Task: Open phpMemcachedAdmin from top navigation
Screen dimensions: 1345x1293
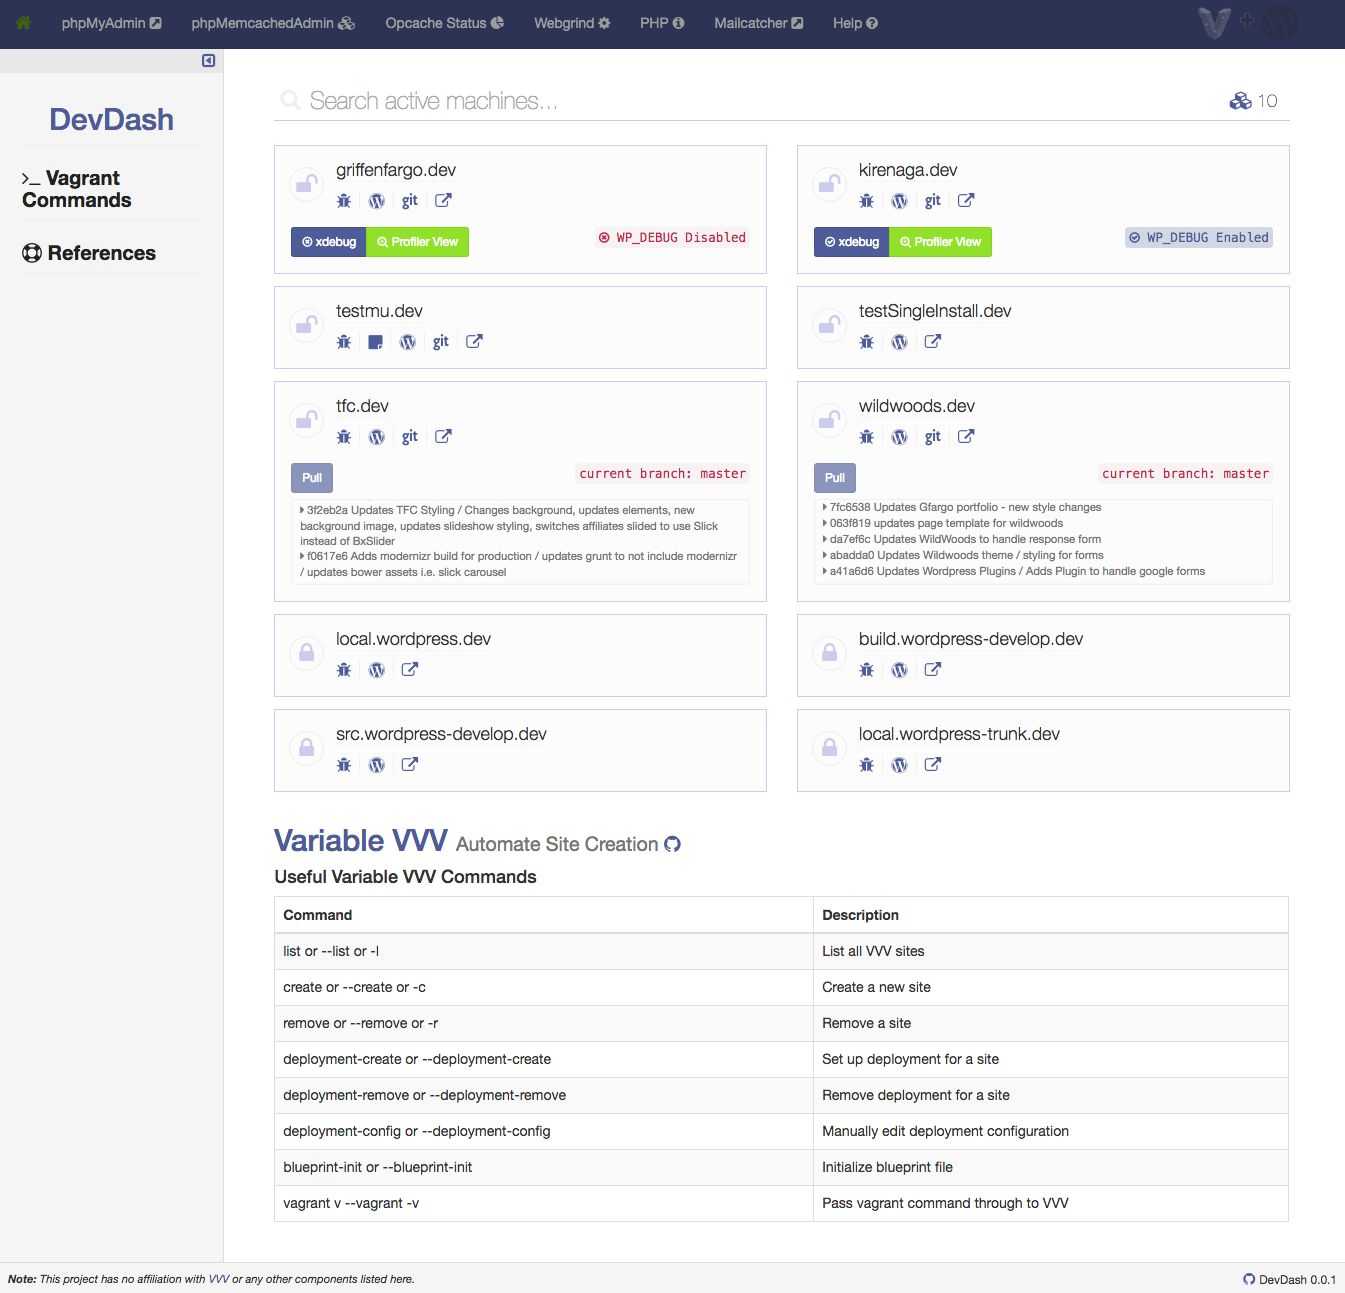Action: click(273, 23)
